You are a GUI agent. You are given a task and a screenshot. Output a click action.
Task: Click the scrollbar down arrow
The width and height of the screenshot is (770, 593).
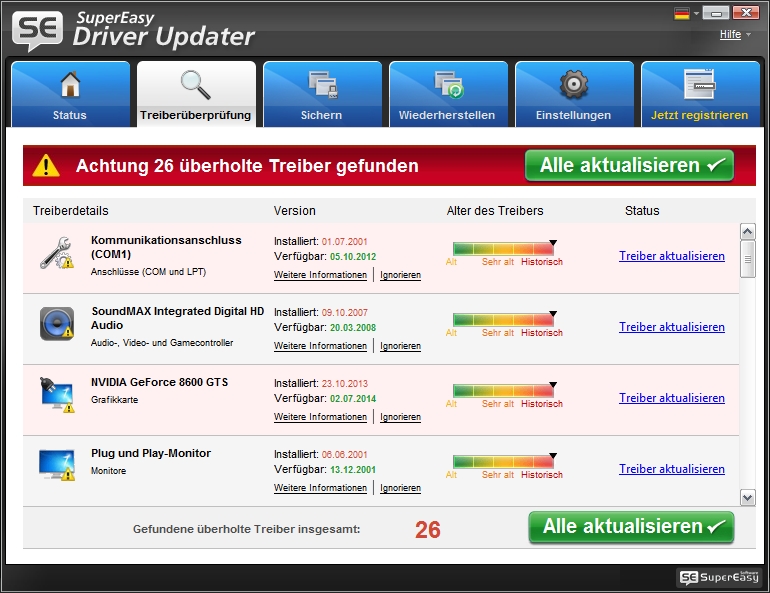747,498
